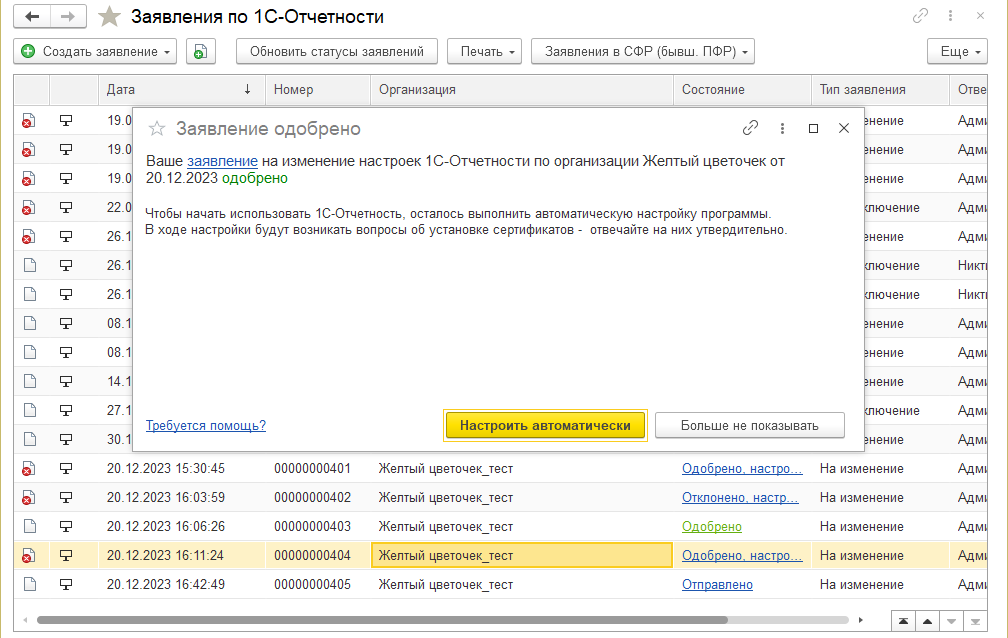The width and height of the screenshot is (1008, 638).
Task: Go forward using the right arrow button
Action: tap(68, 17)
